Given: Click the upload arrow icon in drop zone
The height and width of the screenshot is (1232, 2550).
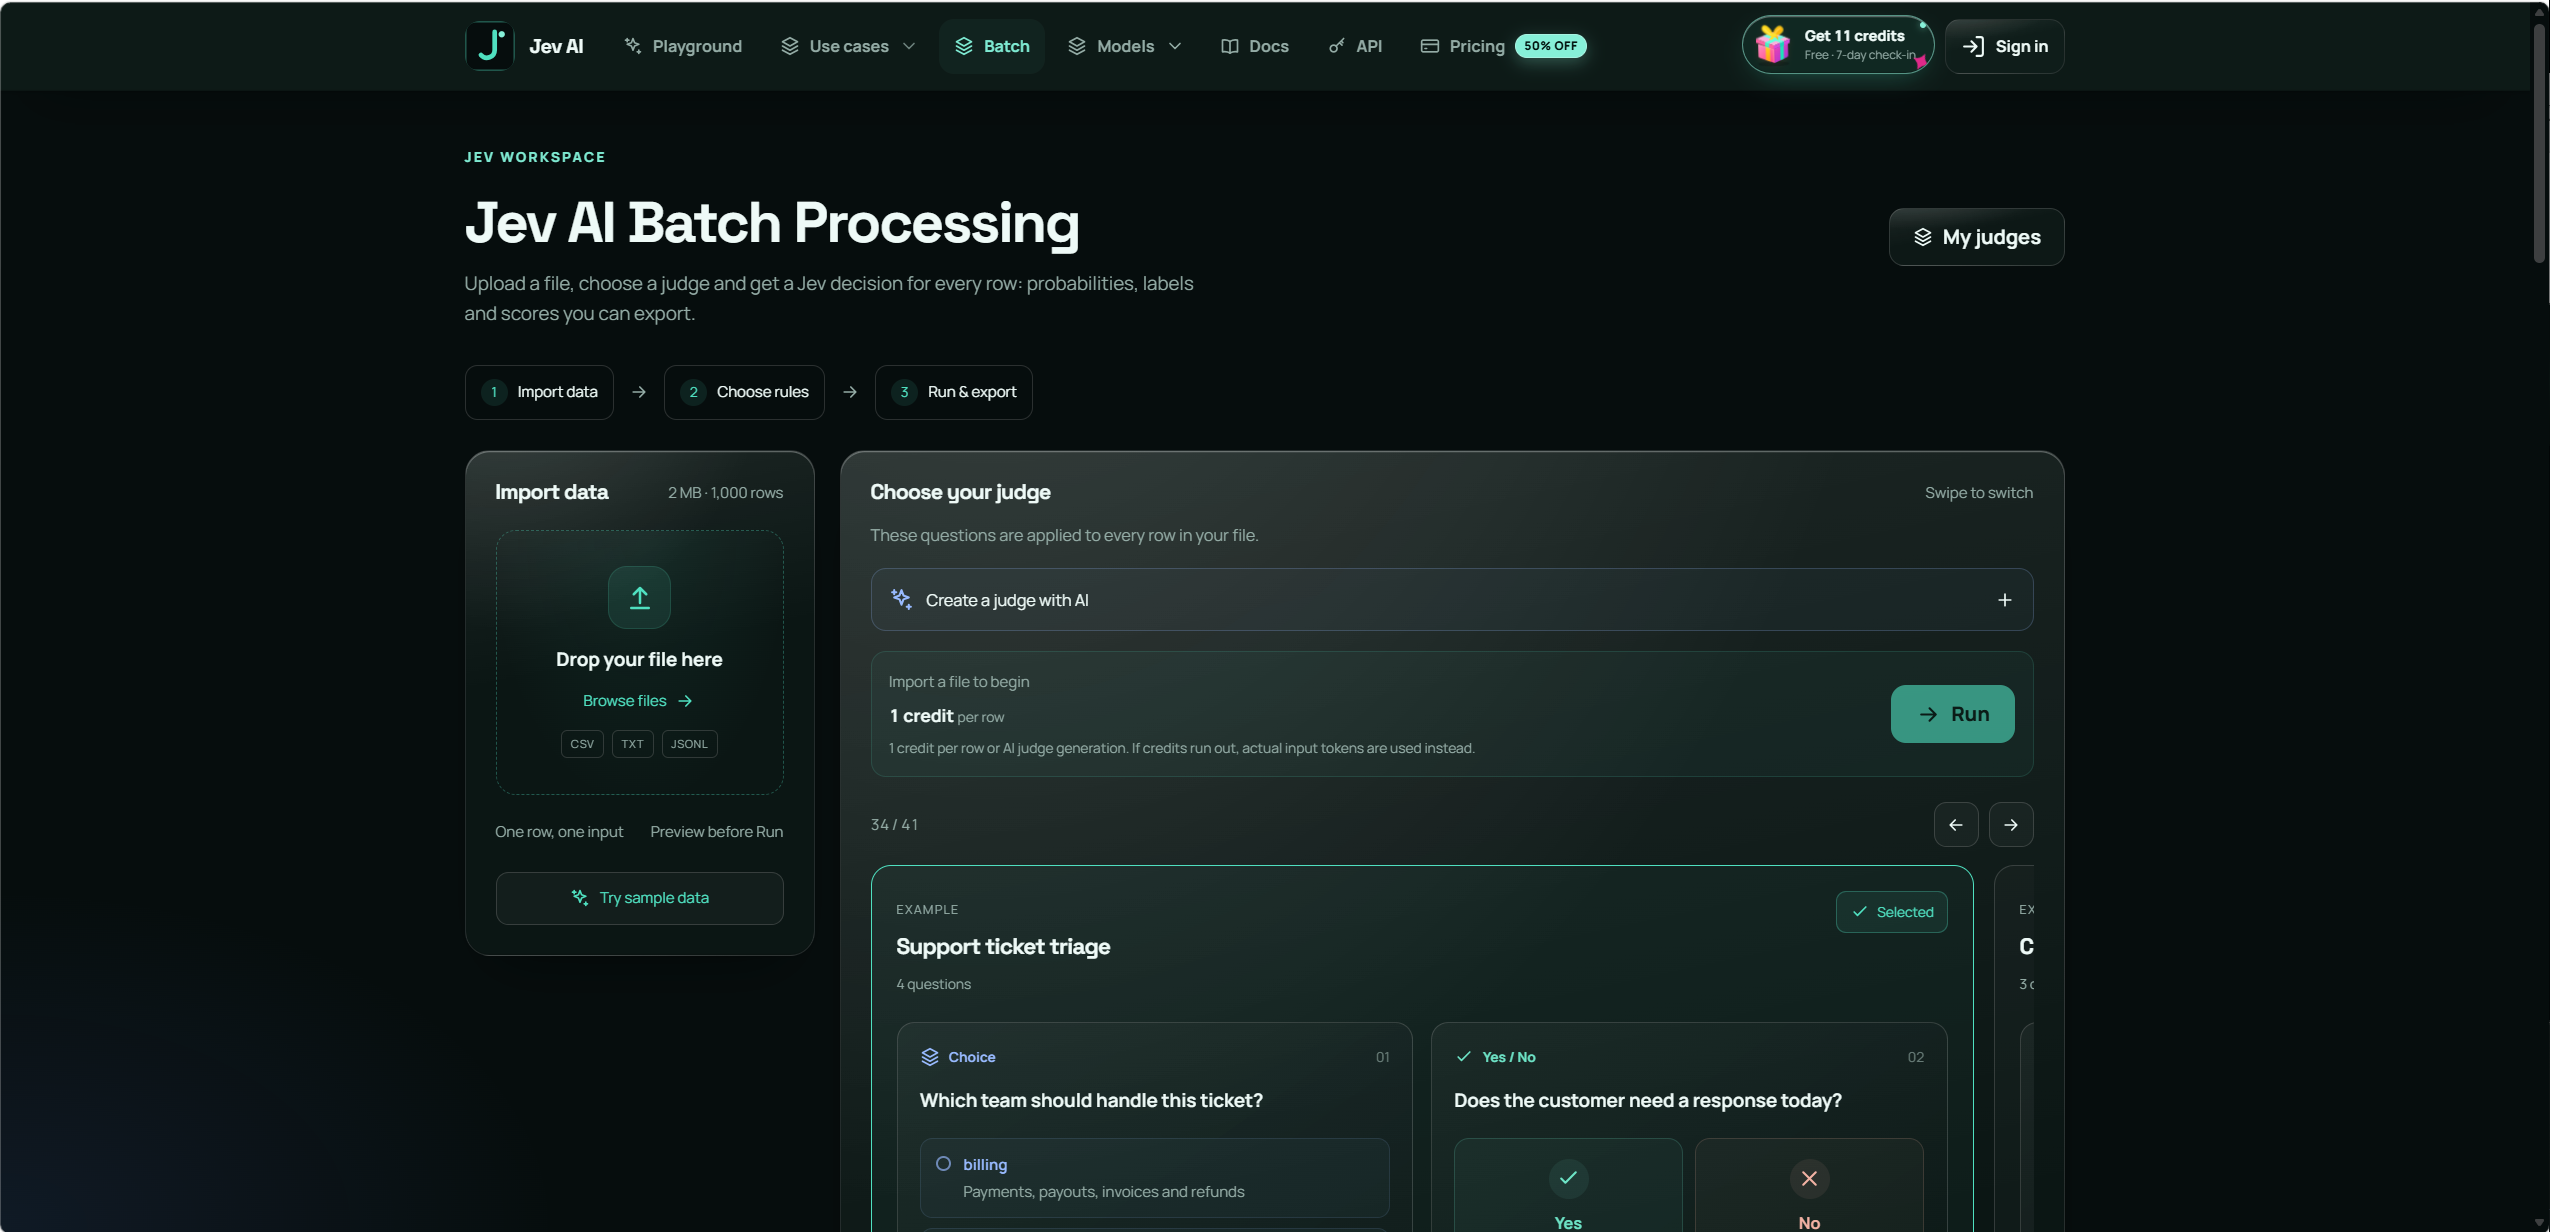Looking at the screenshot, I should point(640,598).
